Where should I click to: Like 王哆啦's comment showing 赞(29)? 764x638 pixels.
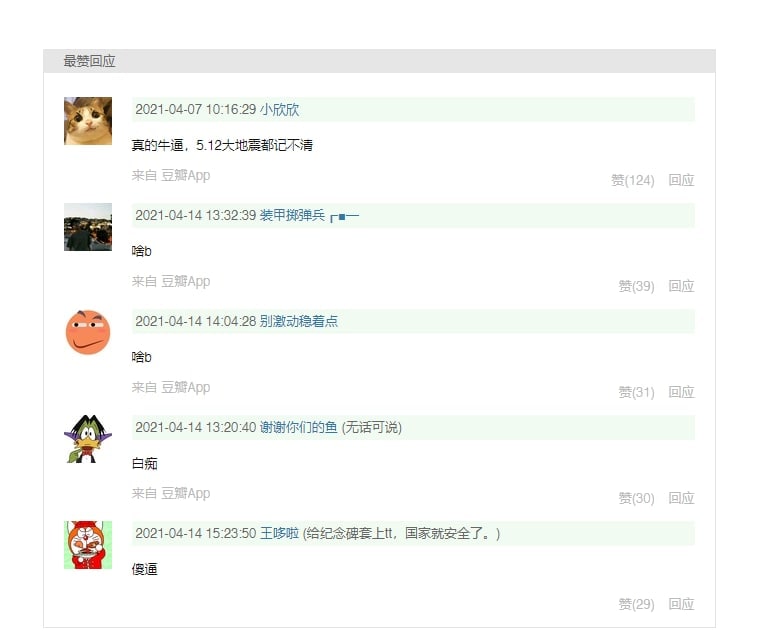(x=636, y=604)
